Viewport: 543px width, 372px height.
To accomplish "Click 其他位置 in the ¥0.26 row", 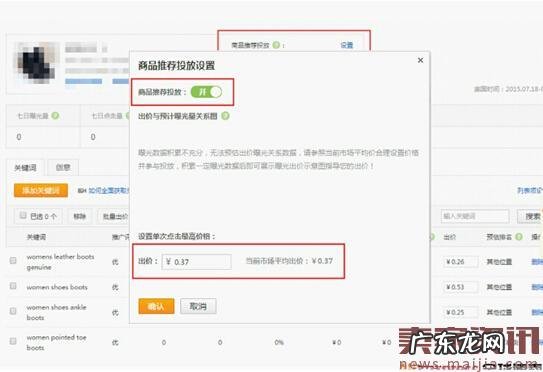I will pyautogui.click(x=499, y=262).
